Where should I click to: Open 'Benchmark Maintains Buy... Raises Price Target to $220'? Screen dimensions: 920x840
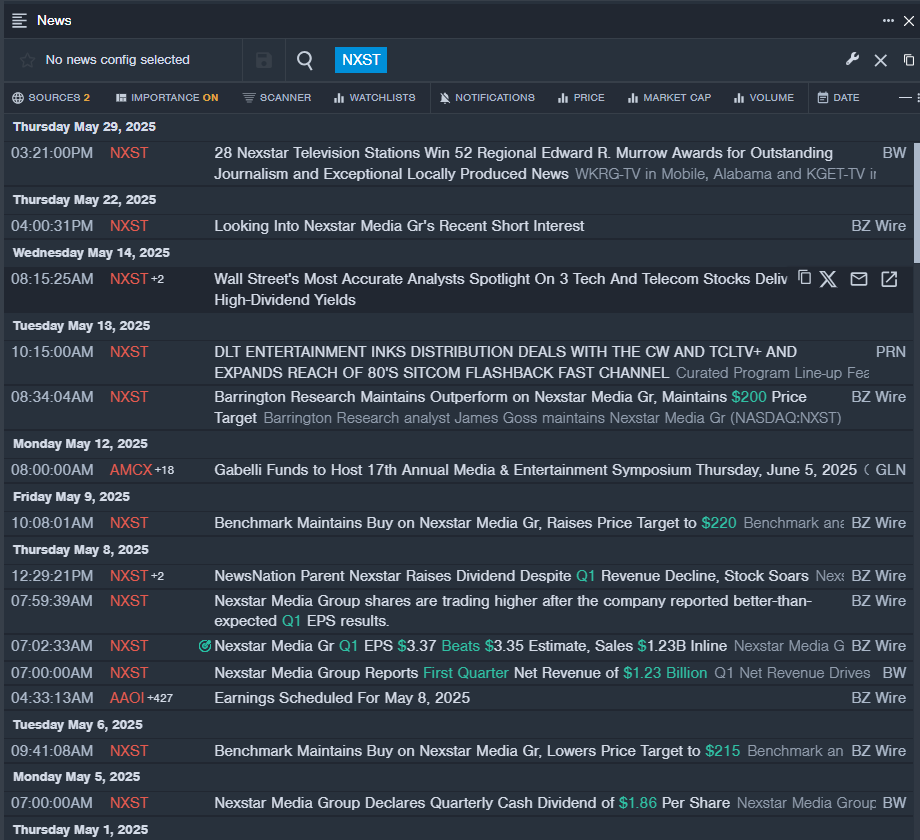(x=475, y=523)
